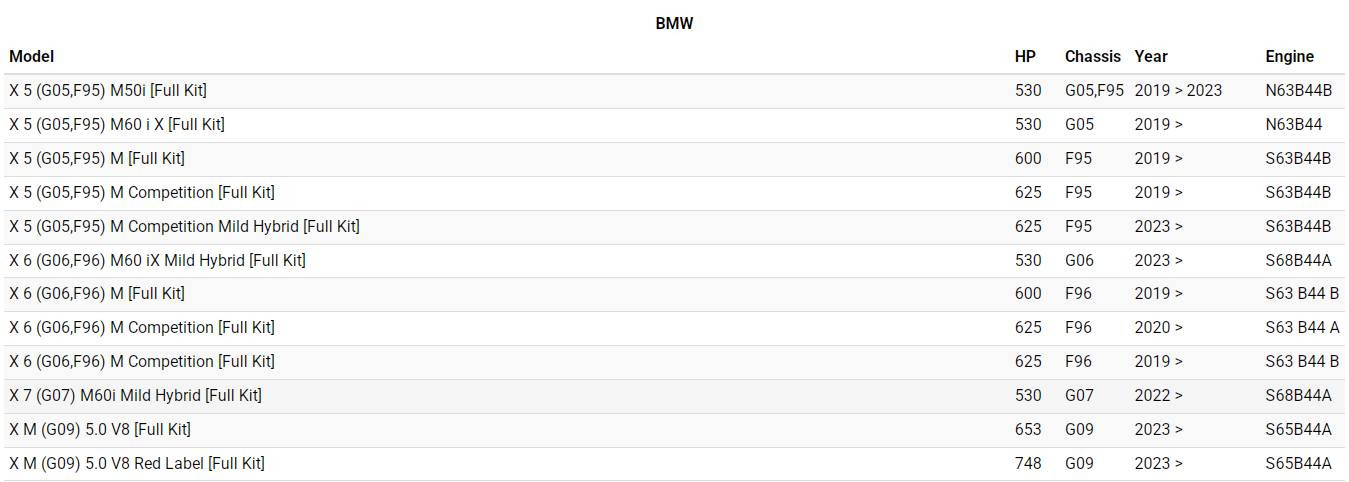Image resolution: width=1349 pixels, height=482 pixels.
Task: Click the 653 HP value
Action: click(x=1028, y=430)
